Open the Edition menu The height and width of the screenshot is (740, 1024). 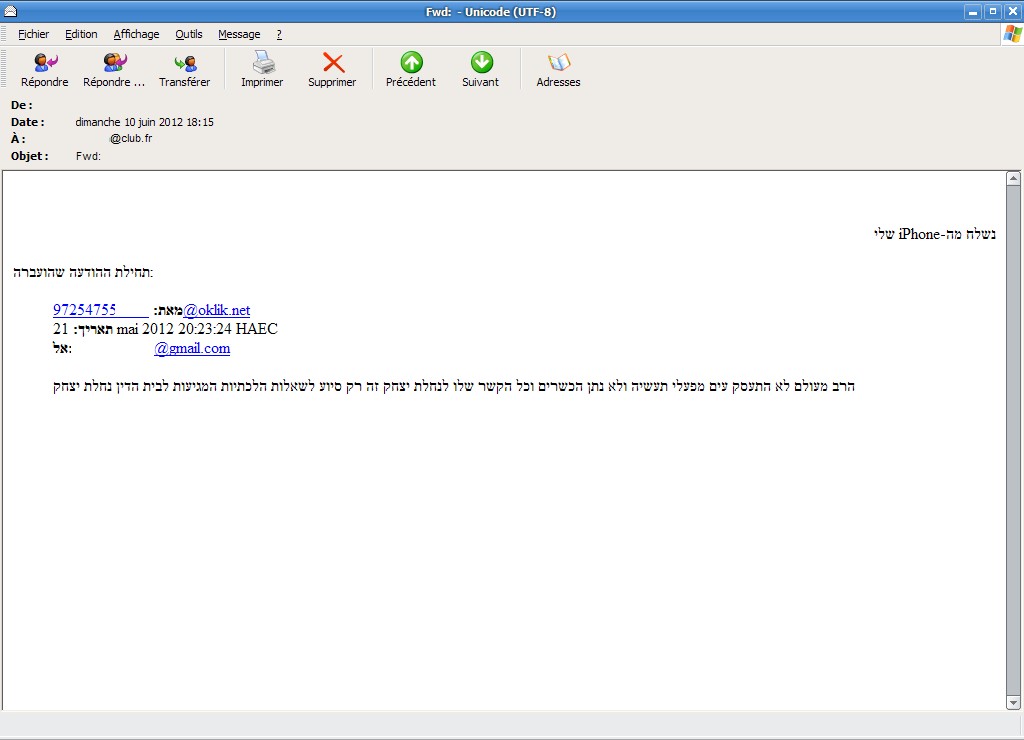pos(81,34)
